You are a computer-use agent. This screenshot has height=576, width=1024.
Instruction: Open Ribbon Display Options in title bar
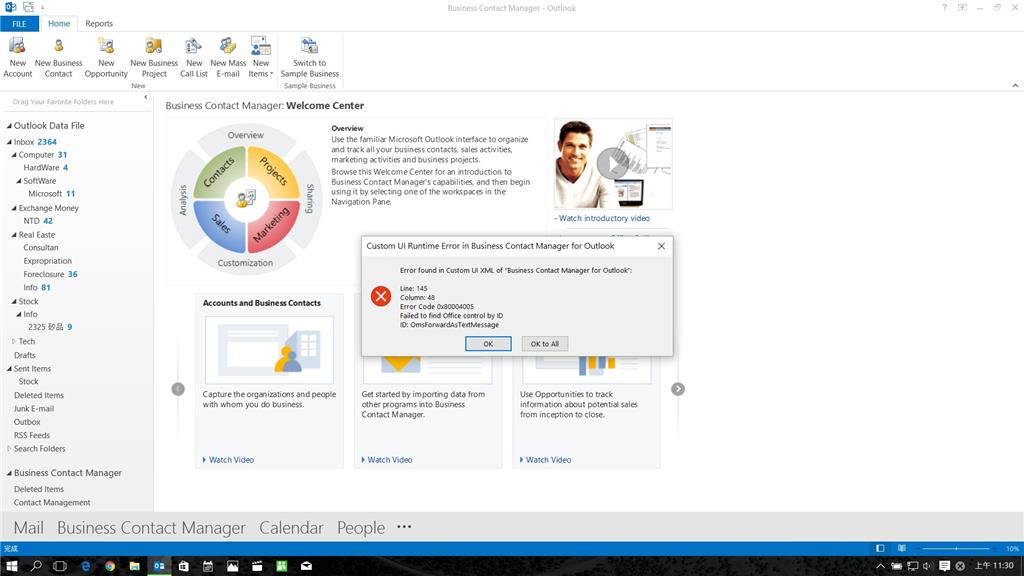click(x=962, y=7)
